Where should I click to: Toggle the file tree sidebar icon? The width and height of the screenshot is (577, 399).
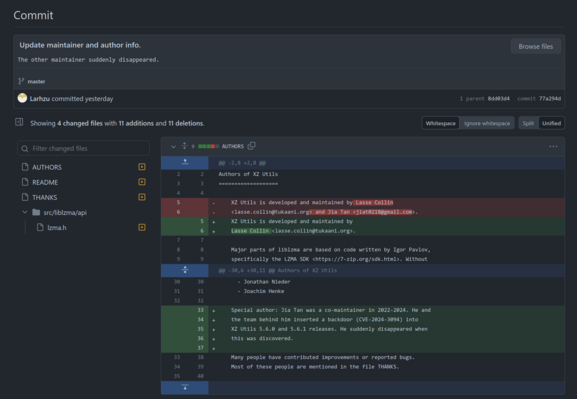point(19,122)
